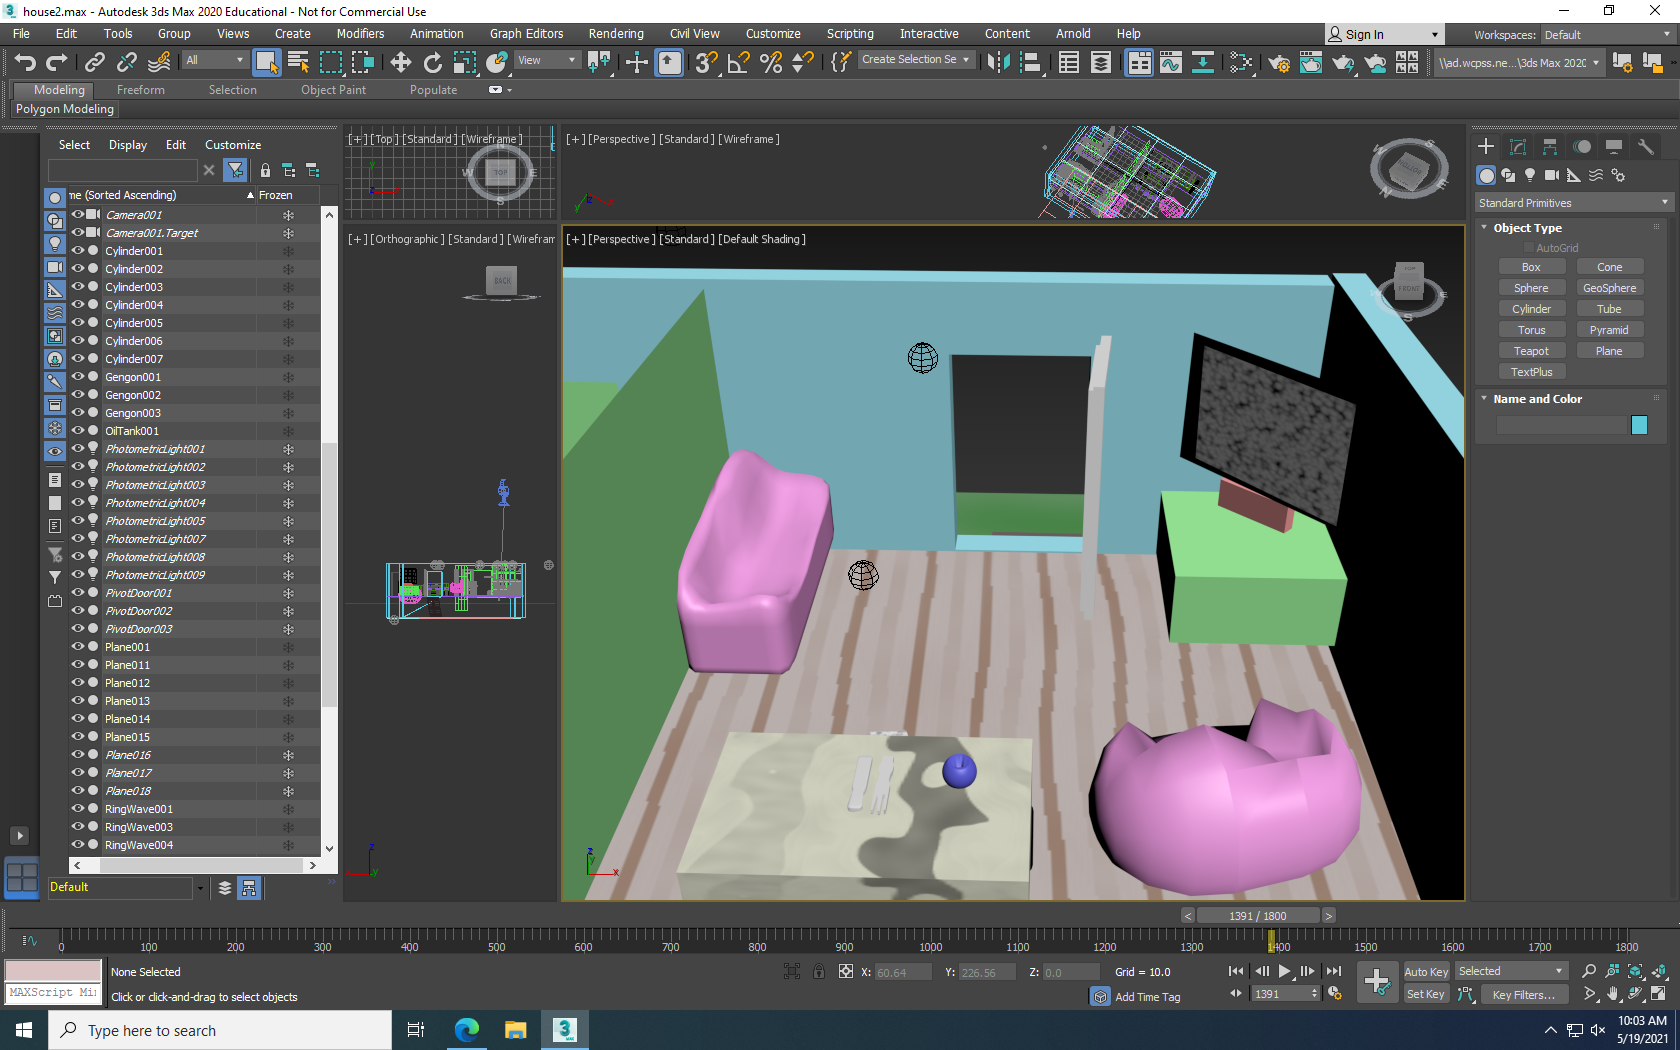Screen dimensions: 1680x1050
Task: Click the Set Key button
Action: pyautogui.click(x=1425, y=994)
